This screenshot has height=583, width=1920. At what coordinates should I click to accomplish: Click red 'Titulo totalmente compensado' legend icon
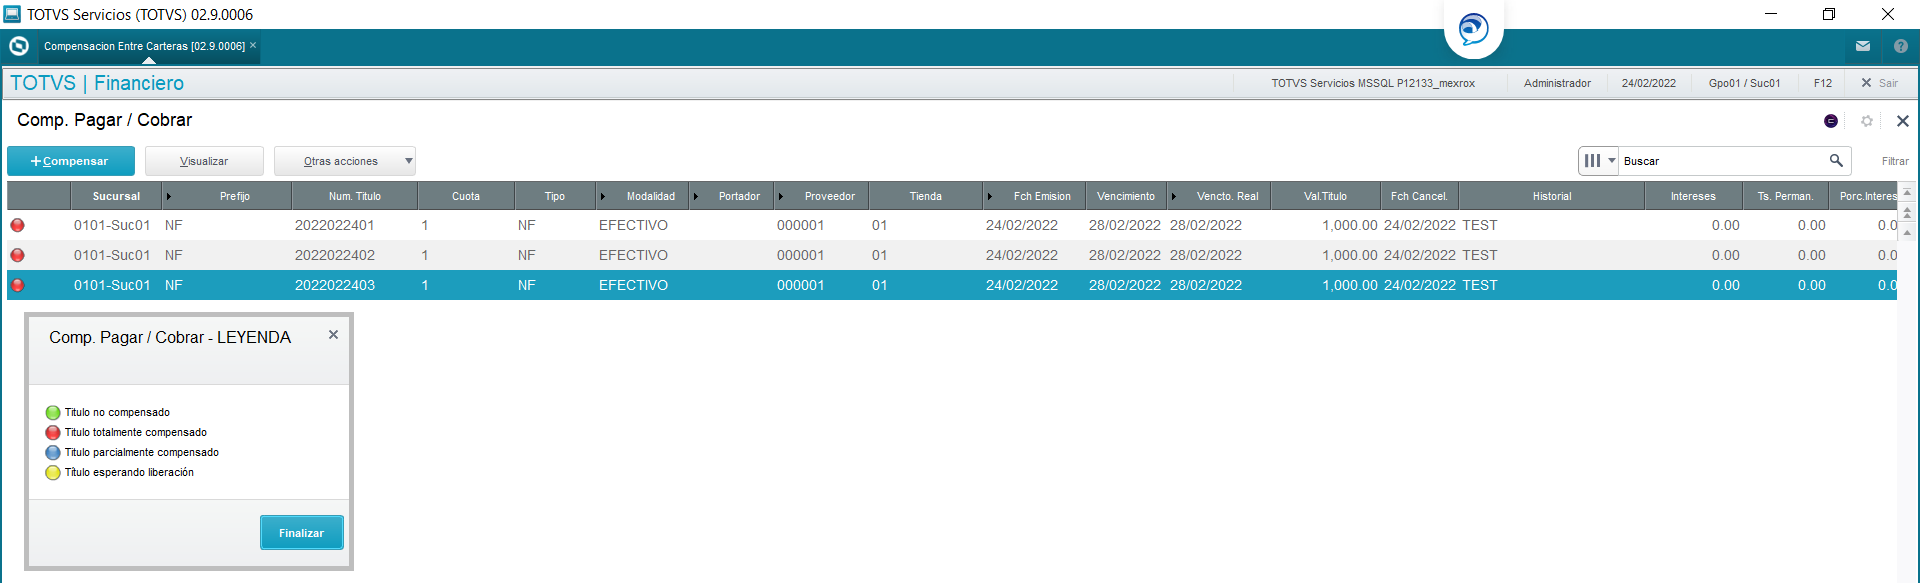[x=53, y=432]
